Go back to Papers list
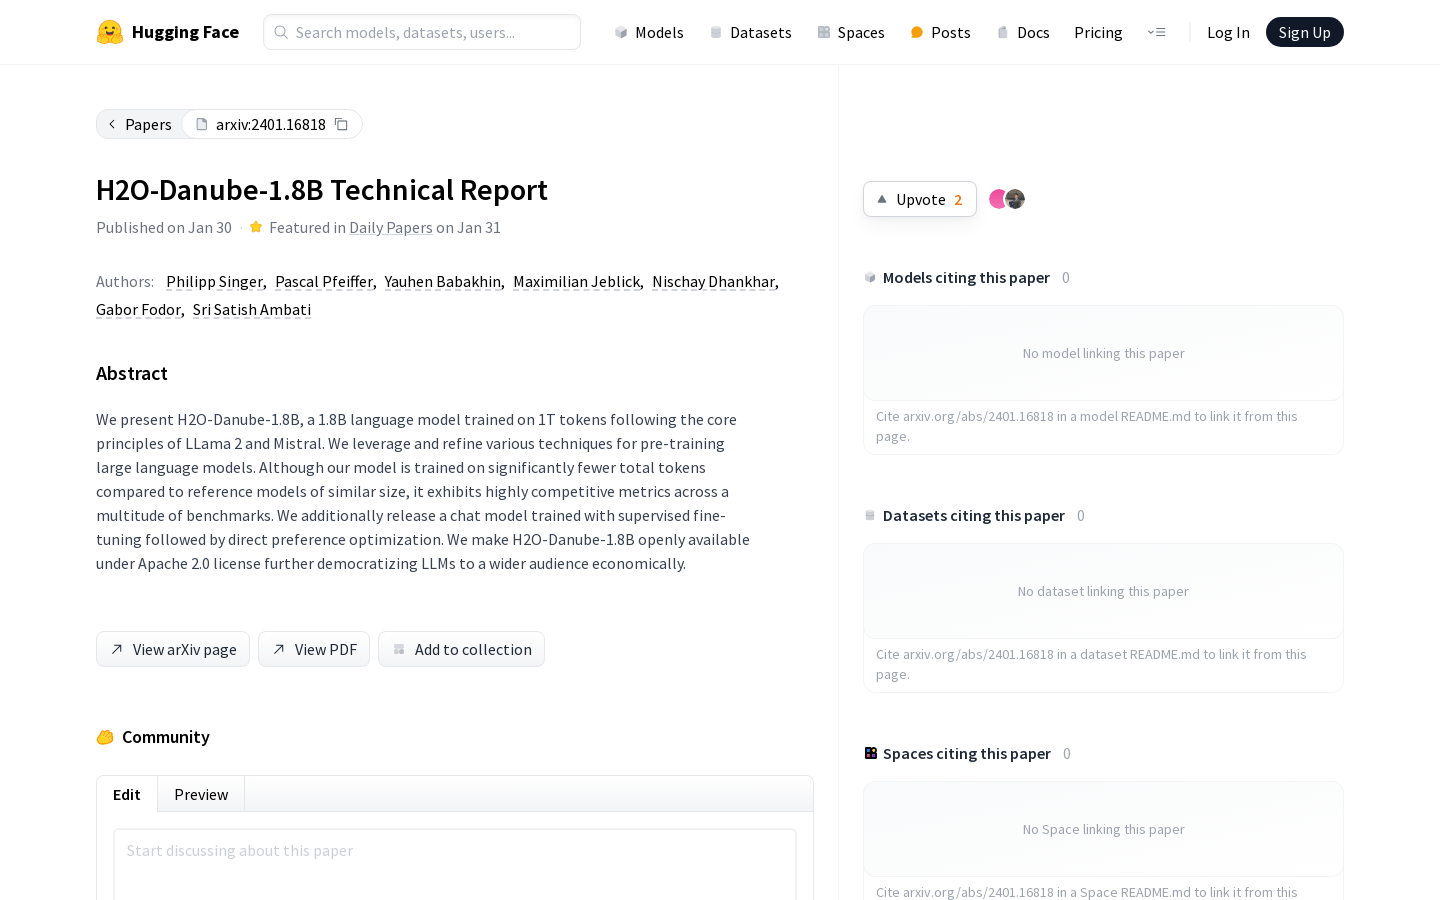The width and height of the screenshot is (1440, 900). pos(140,124)
